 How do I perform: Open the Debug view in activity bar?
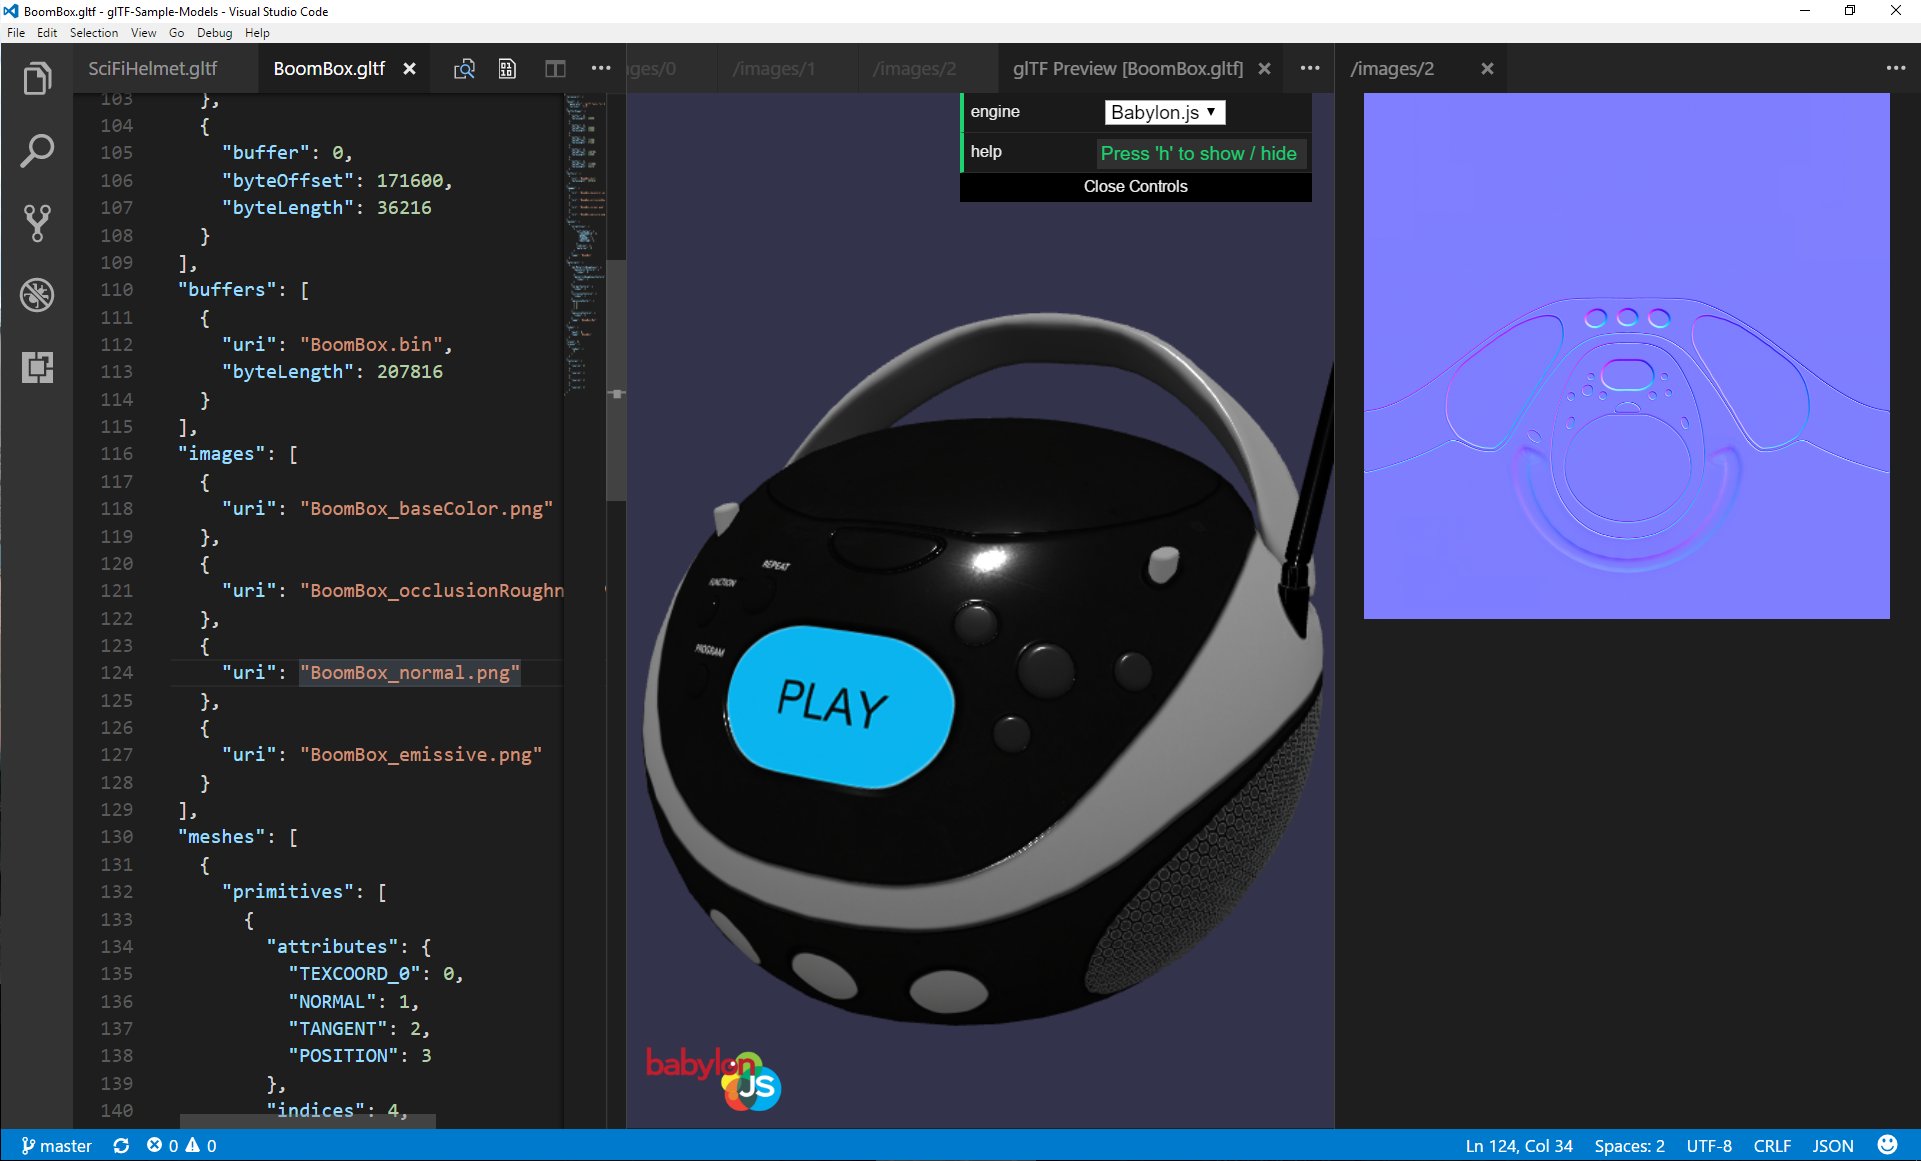pos(37,295)
